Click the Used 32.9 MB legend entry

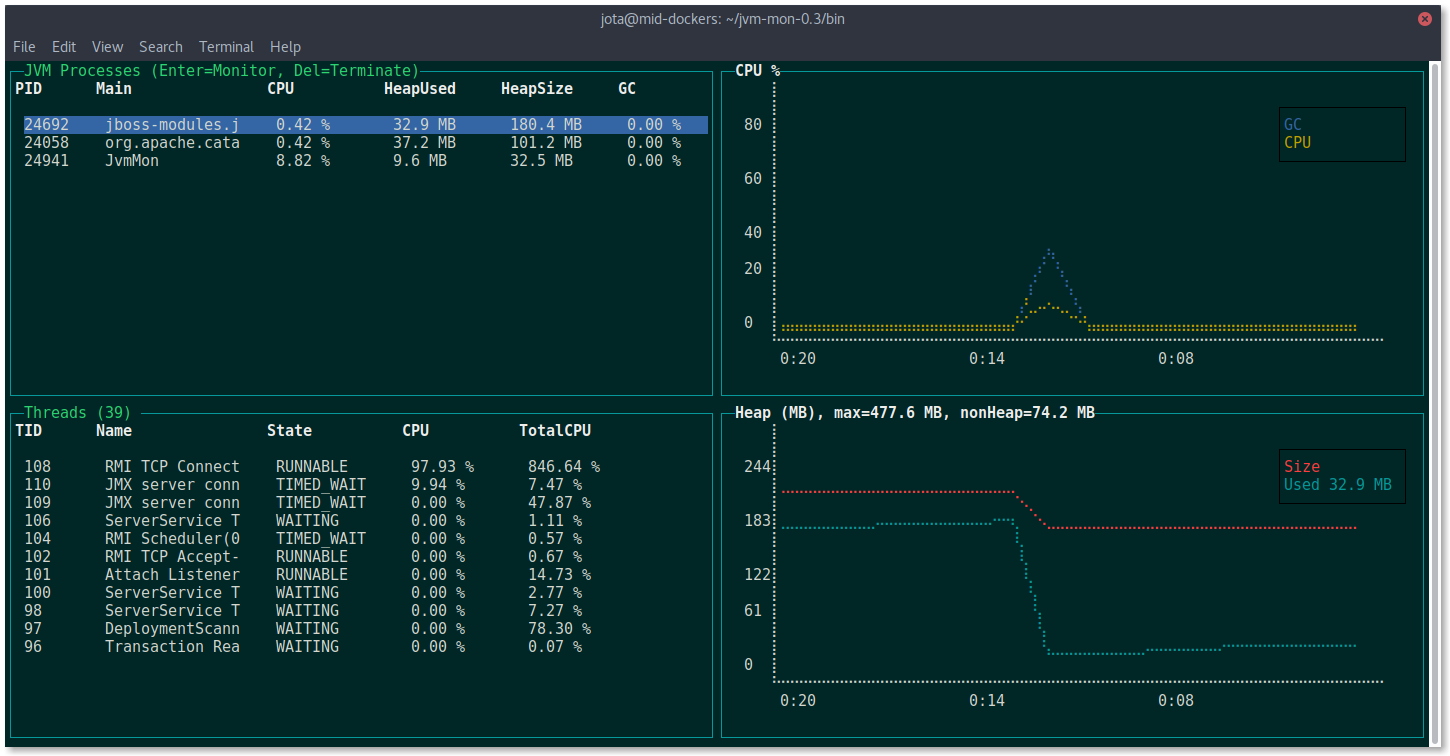pyautogui.click(x=1337, y=485)
